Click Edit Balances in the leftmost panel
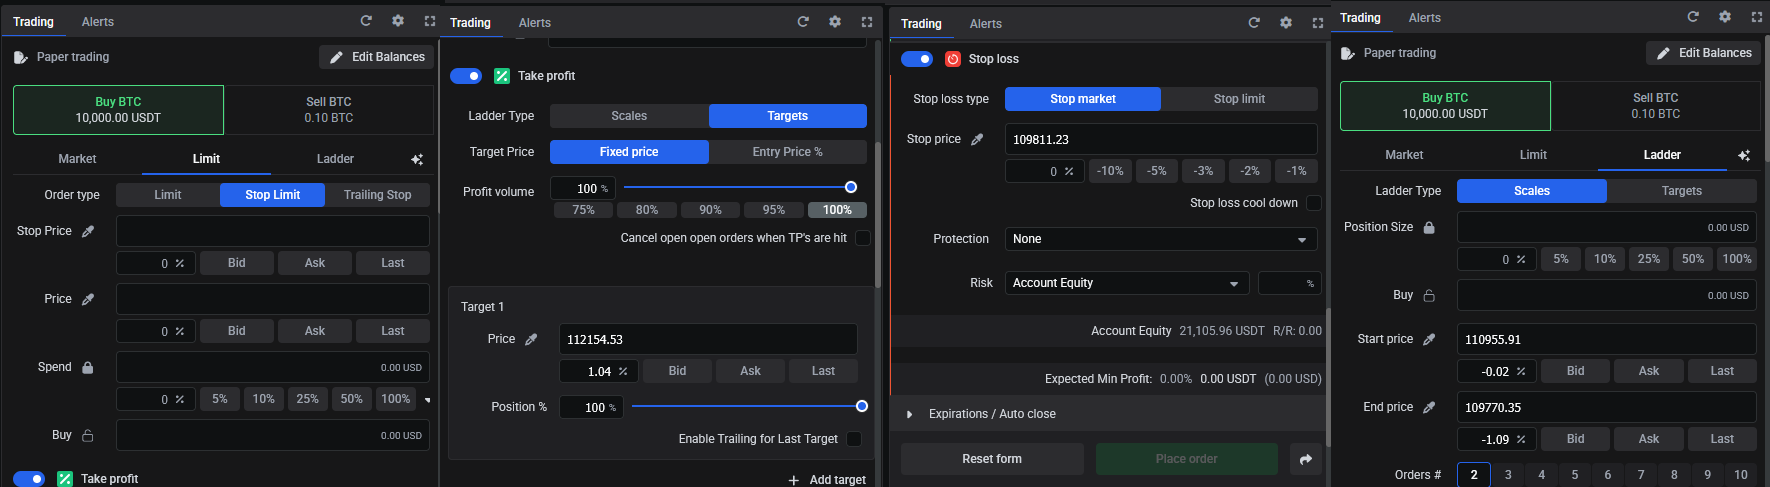This screenshot has width=1770, height=487. tap(377, 57)
